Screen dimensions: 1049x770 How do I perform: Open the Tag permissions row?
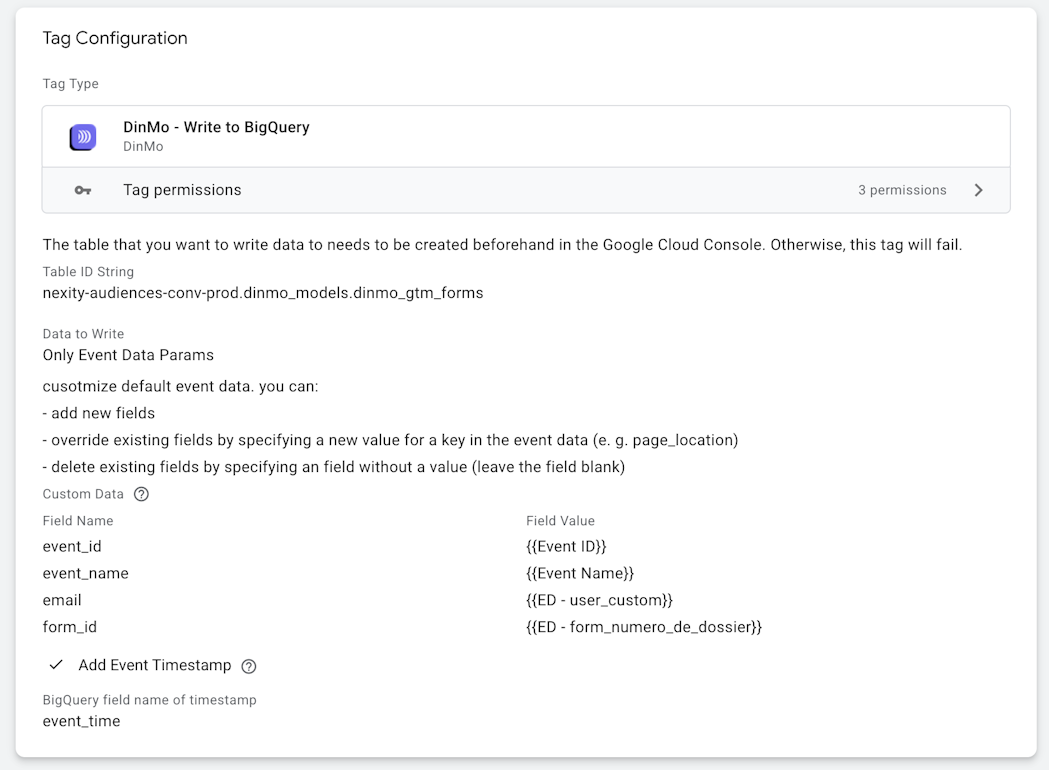pos(526,190)
